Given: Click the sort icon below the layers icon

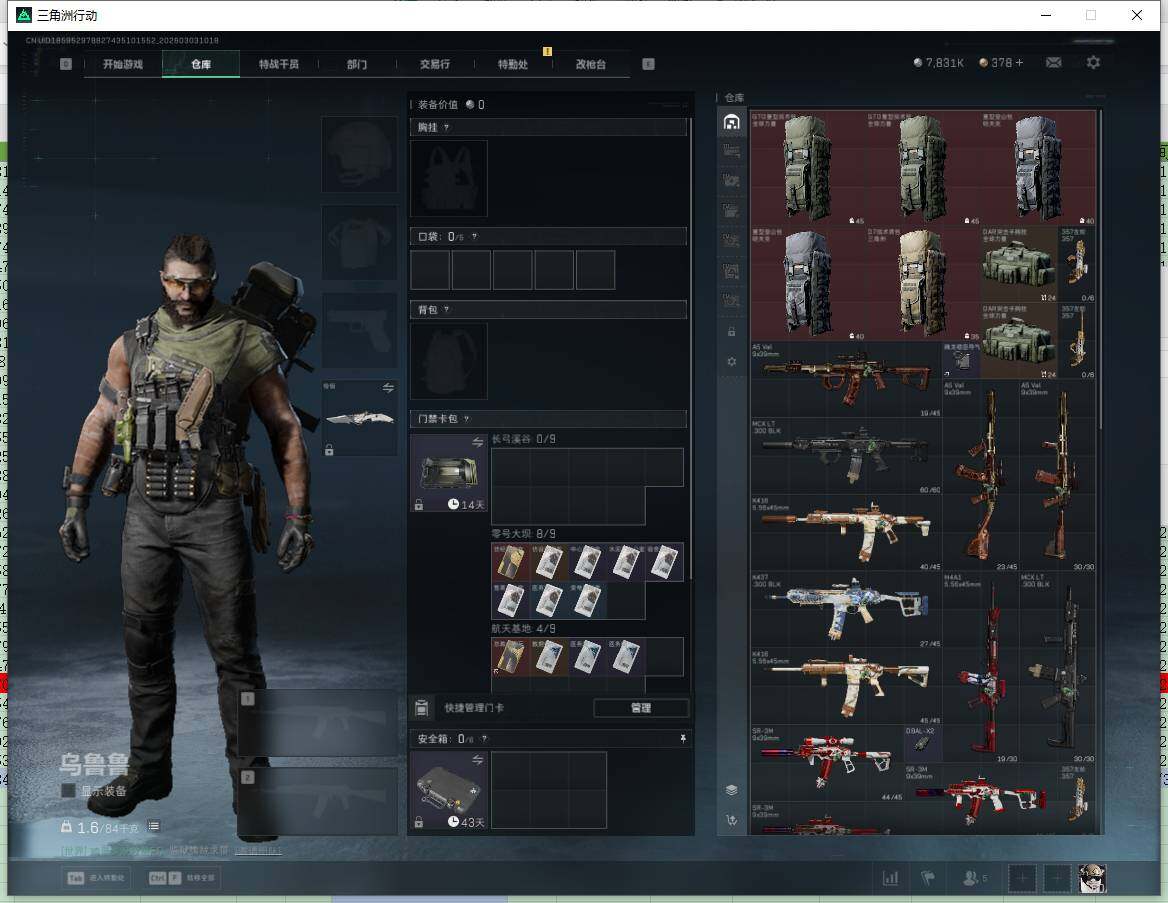Looking at the screenshot, I should (731, 820).
